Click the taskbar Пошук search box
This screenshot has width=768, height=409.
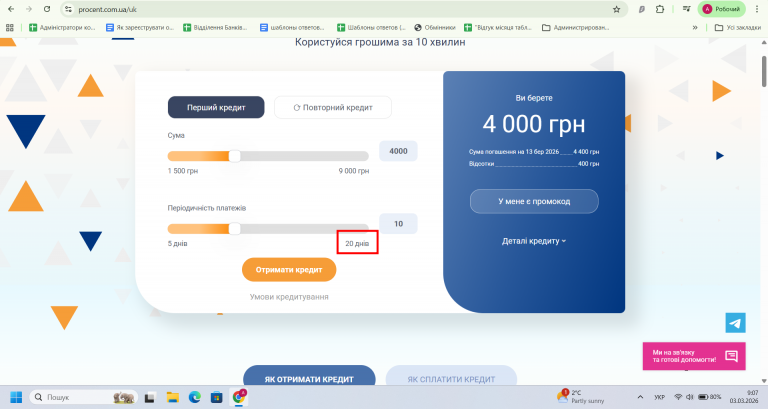[x=83, y=397]
